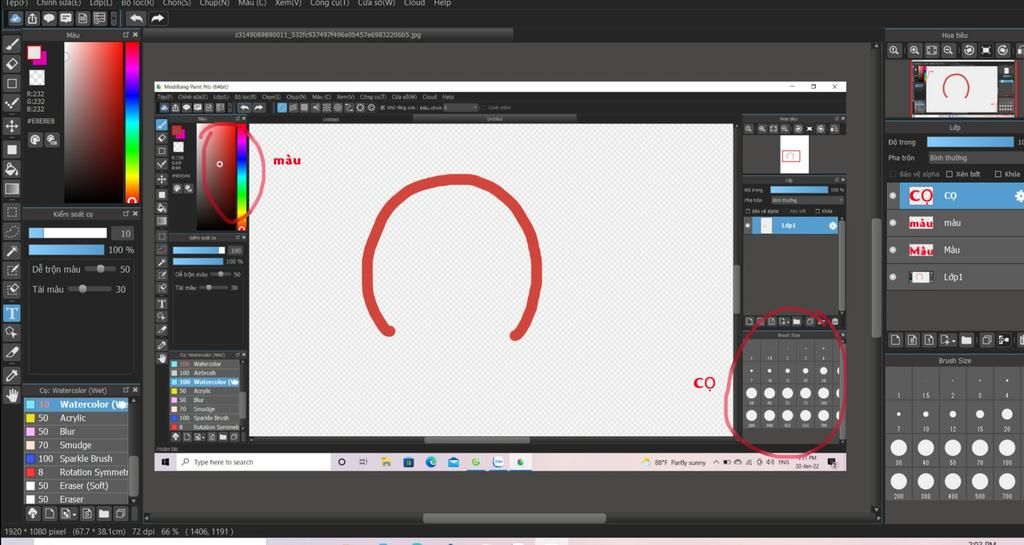Click the layer folder icon below the layer list

[x=967, y=340]
